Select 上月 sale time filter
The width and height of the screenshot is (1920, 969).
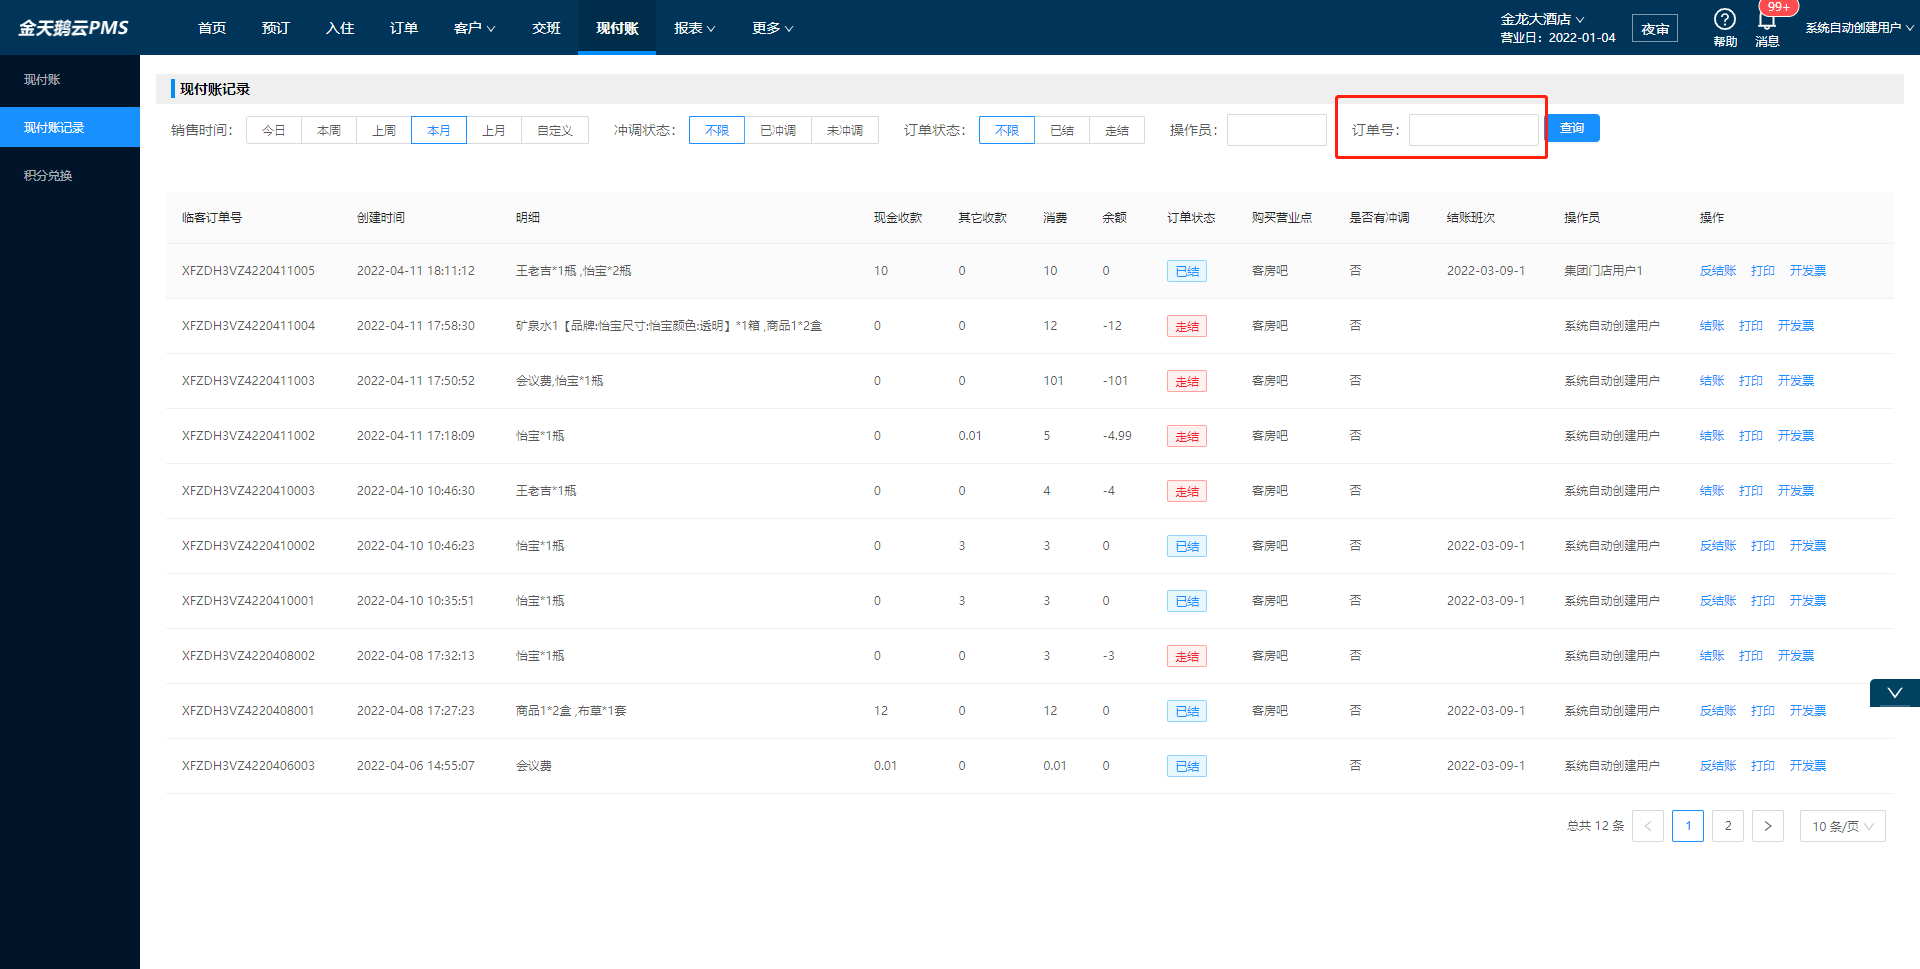(x=494, y=130)
